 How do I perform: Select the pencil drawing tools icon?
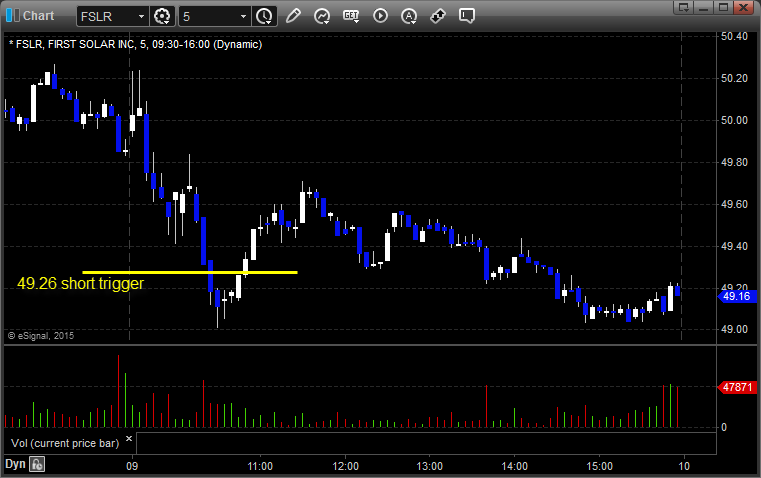tap(293, 16)
